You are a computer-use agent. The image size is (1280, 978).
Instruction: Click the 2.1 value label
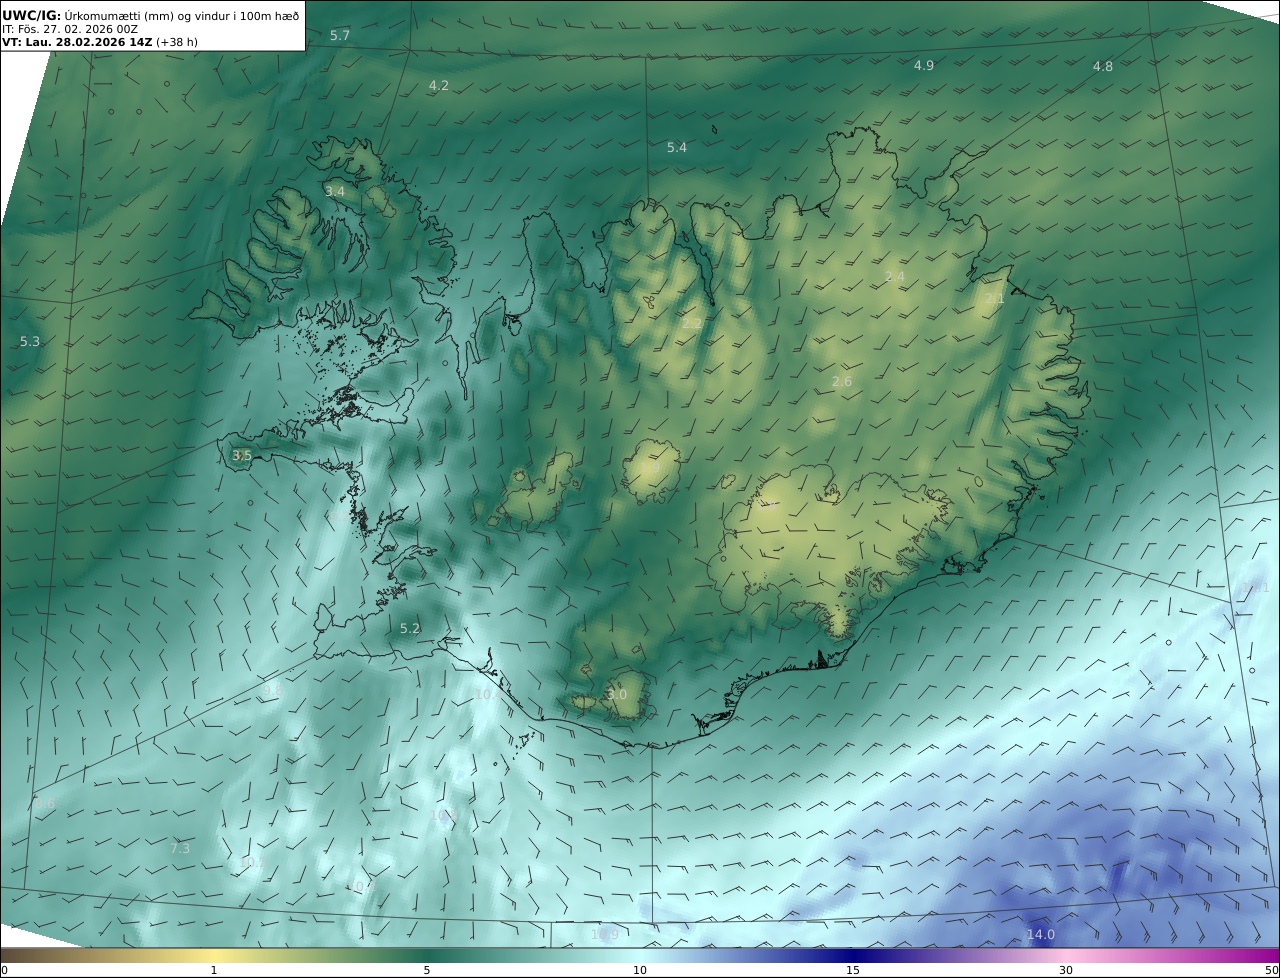[x=994, y=298]
